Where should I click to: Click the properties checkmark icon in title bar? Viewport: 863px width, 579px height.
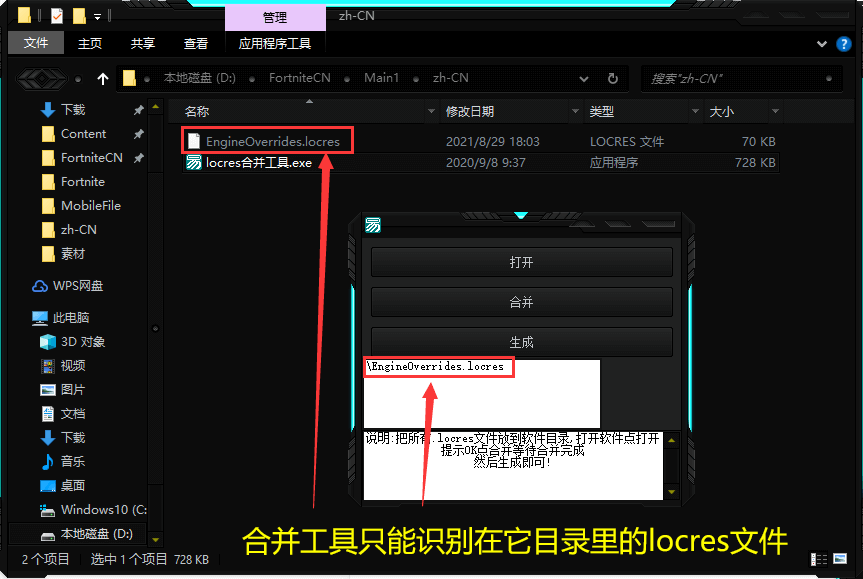57,16
